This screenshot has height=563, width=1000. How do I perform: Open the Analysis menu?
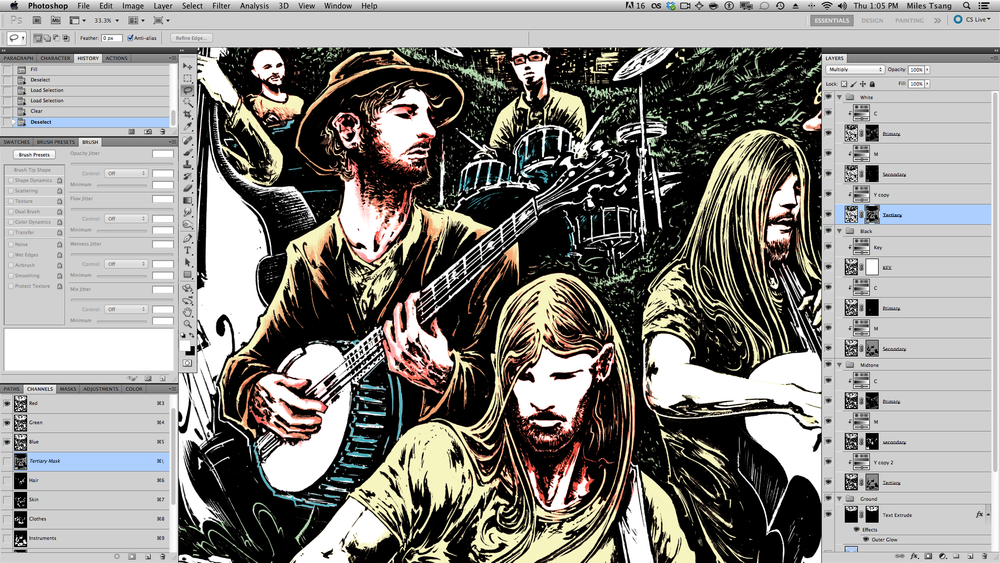[254, 6]
